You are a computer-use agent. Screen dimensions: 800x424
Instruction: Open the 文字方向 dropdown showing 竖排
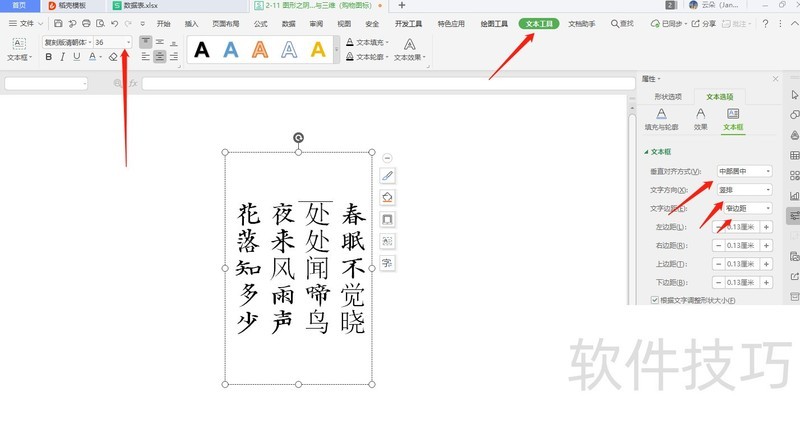click(x=744, y=190)
